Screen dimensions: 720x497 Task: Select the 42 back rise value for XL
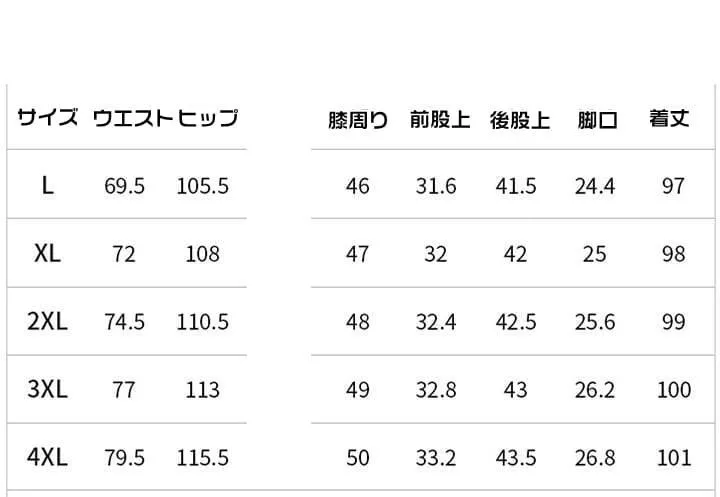click(x=515, y=254)
